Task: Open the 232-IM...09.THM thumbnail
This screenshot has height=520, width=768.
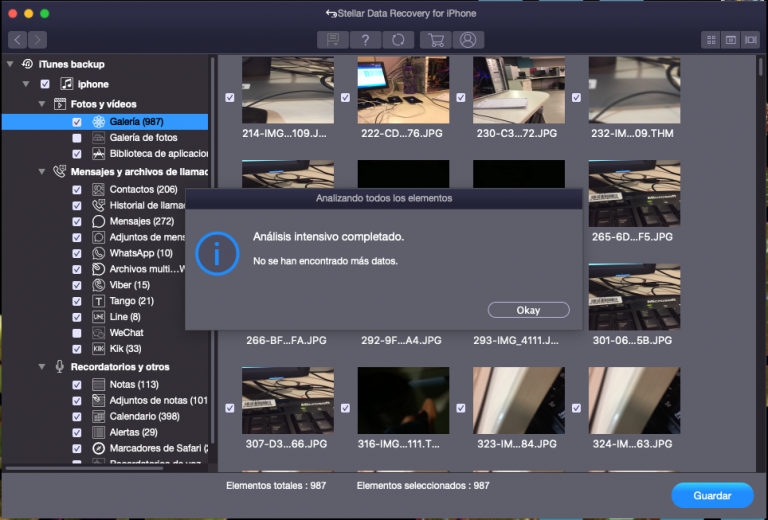Action: (634, 90)
